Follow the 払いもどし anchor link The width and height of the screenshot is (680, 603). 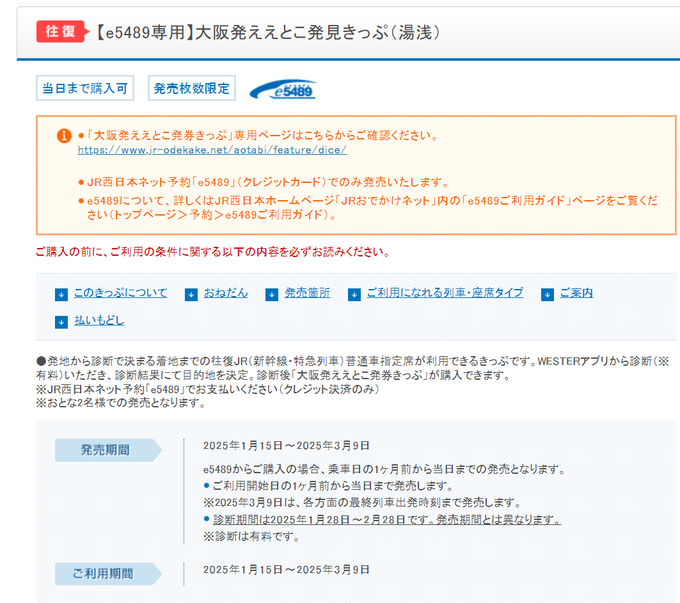pos(99,321)
